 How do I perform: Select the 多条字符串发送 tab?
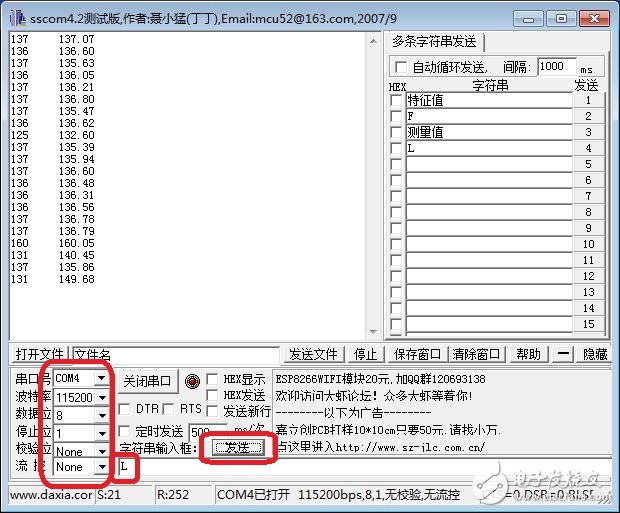pos(434,42)
